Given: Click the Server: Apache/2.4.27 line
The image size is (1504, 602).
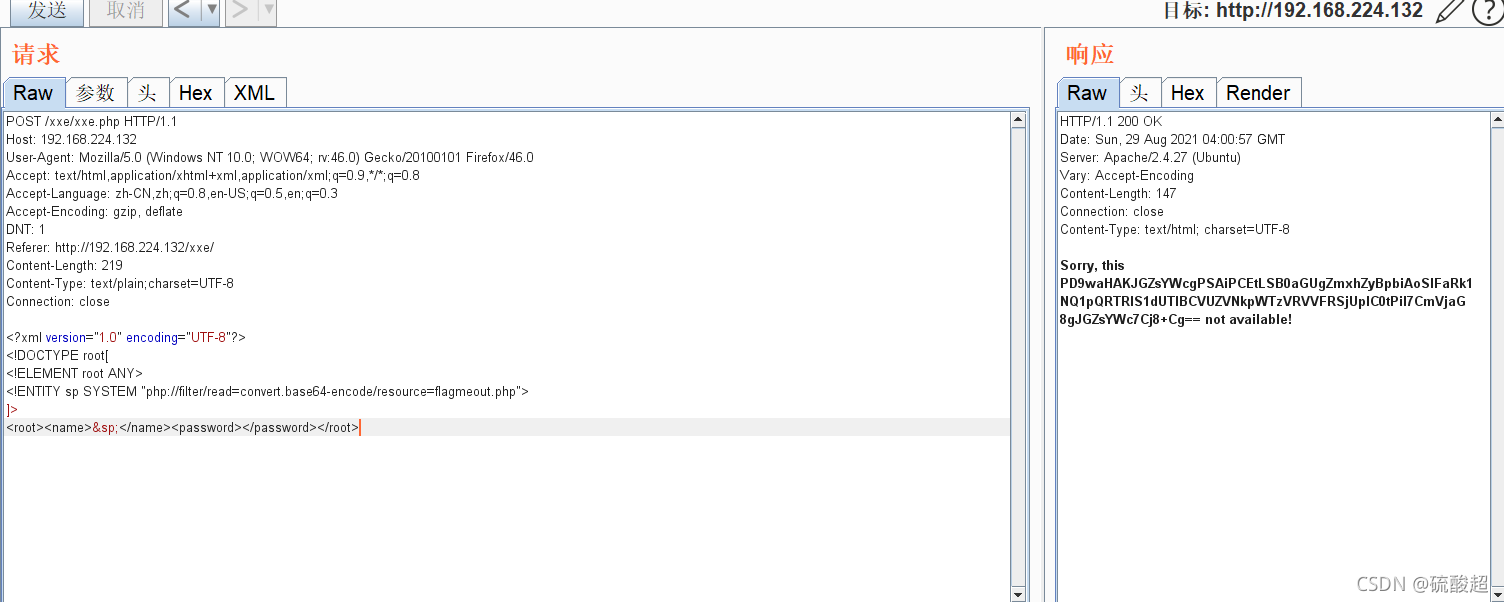Looking at the screenshot, I should 1150,157.
